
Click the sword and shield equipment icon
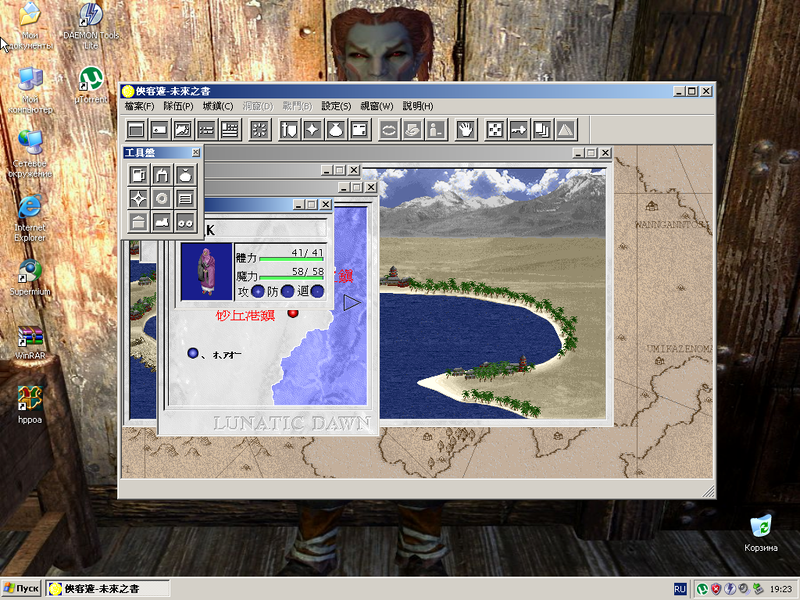(x=289, y=130)
